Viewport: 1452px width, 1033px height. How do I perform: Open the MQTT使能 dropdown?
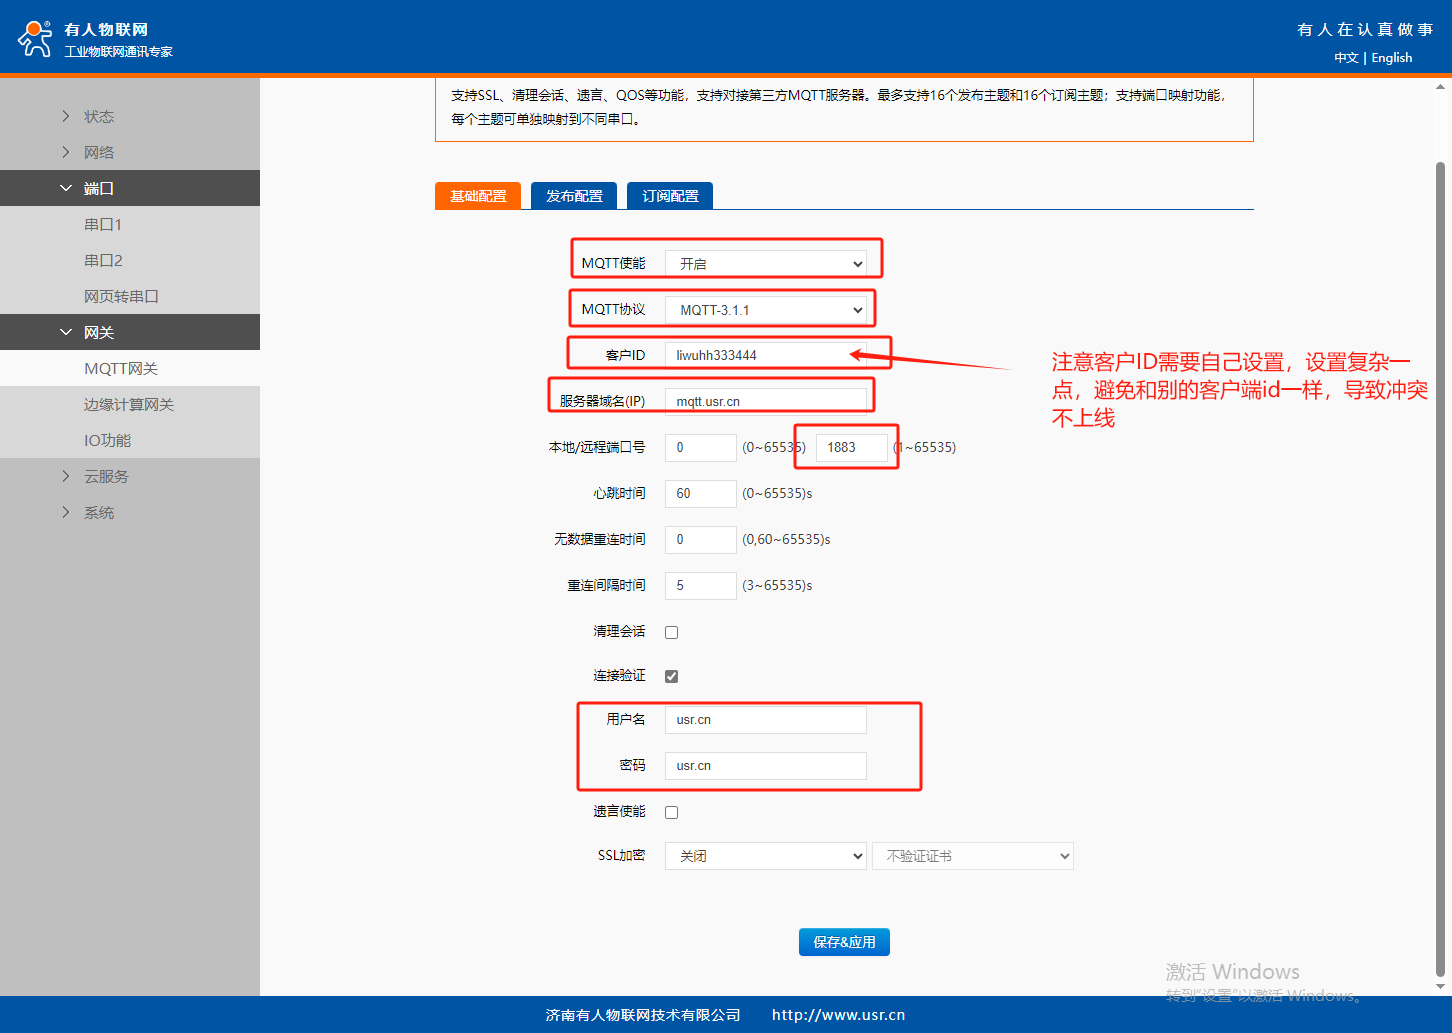(x=766, y=264)
